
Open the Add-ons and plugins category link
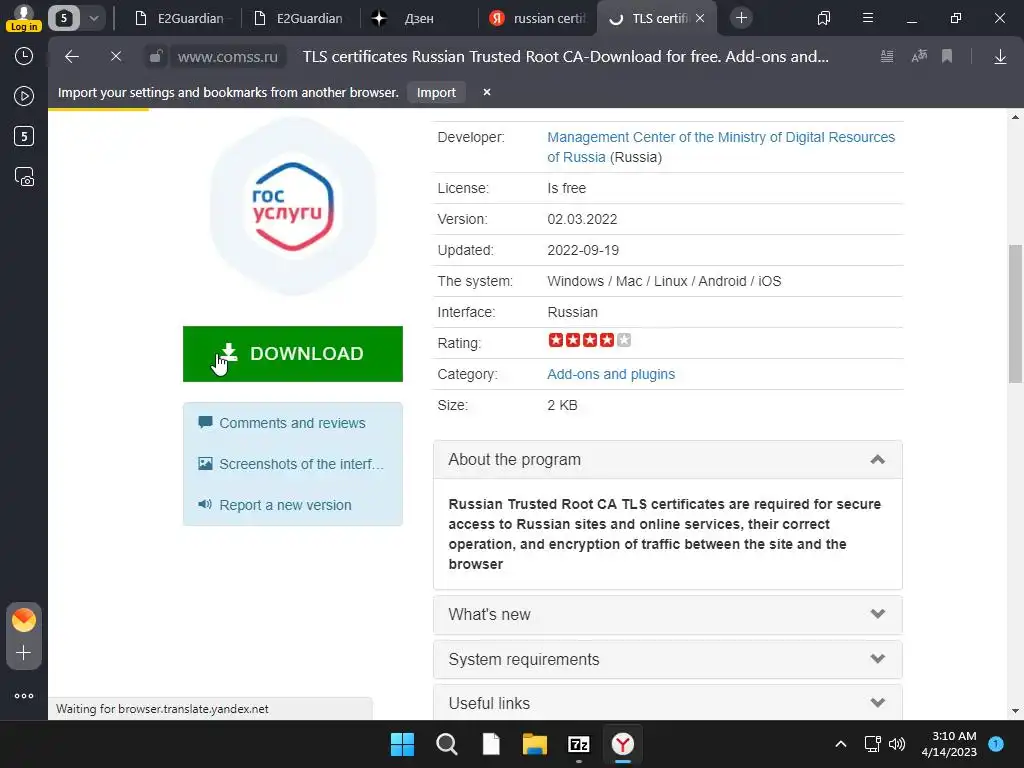coord(611,374)
